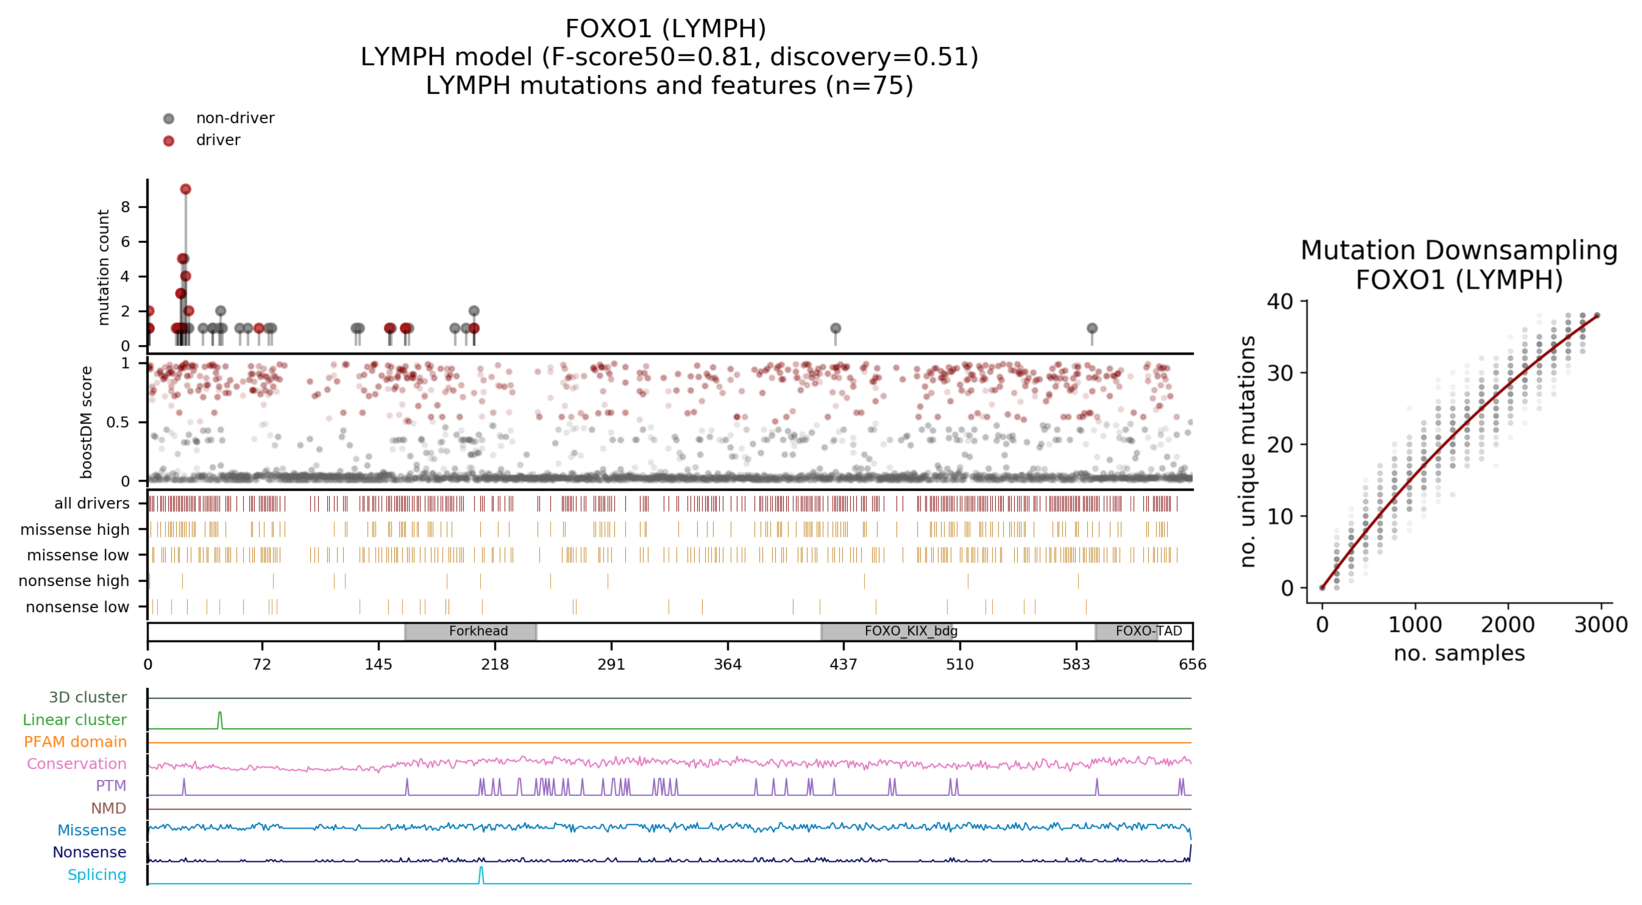
Task: Click the red driver legend marker
Action: coord(168,141)
